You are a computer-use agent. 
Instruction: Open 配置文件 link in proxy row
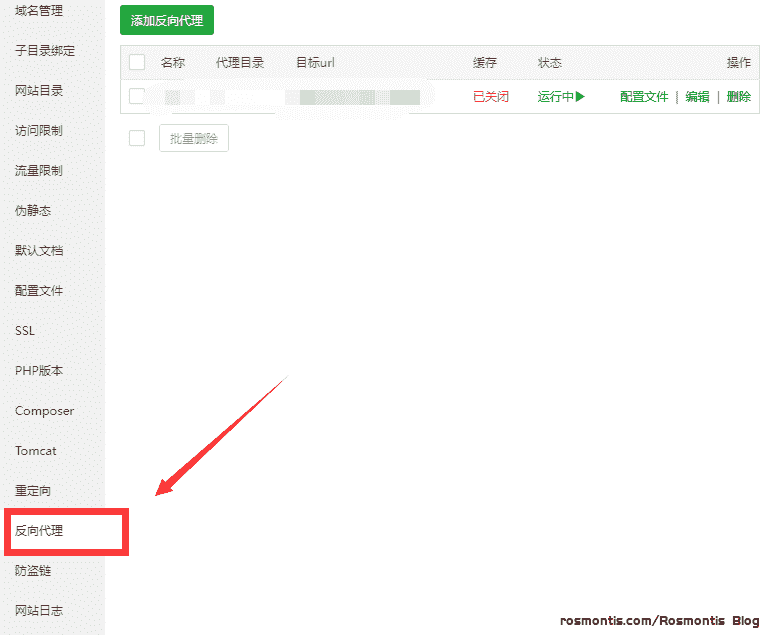tap(644, 97)
